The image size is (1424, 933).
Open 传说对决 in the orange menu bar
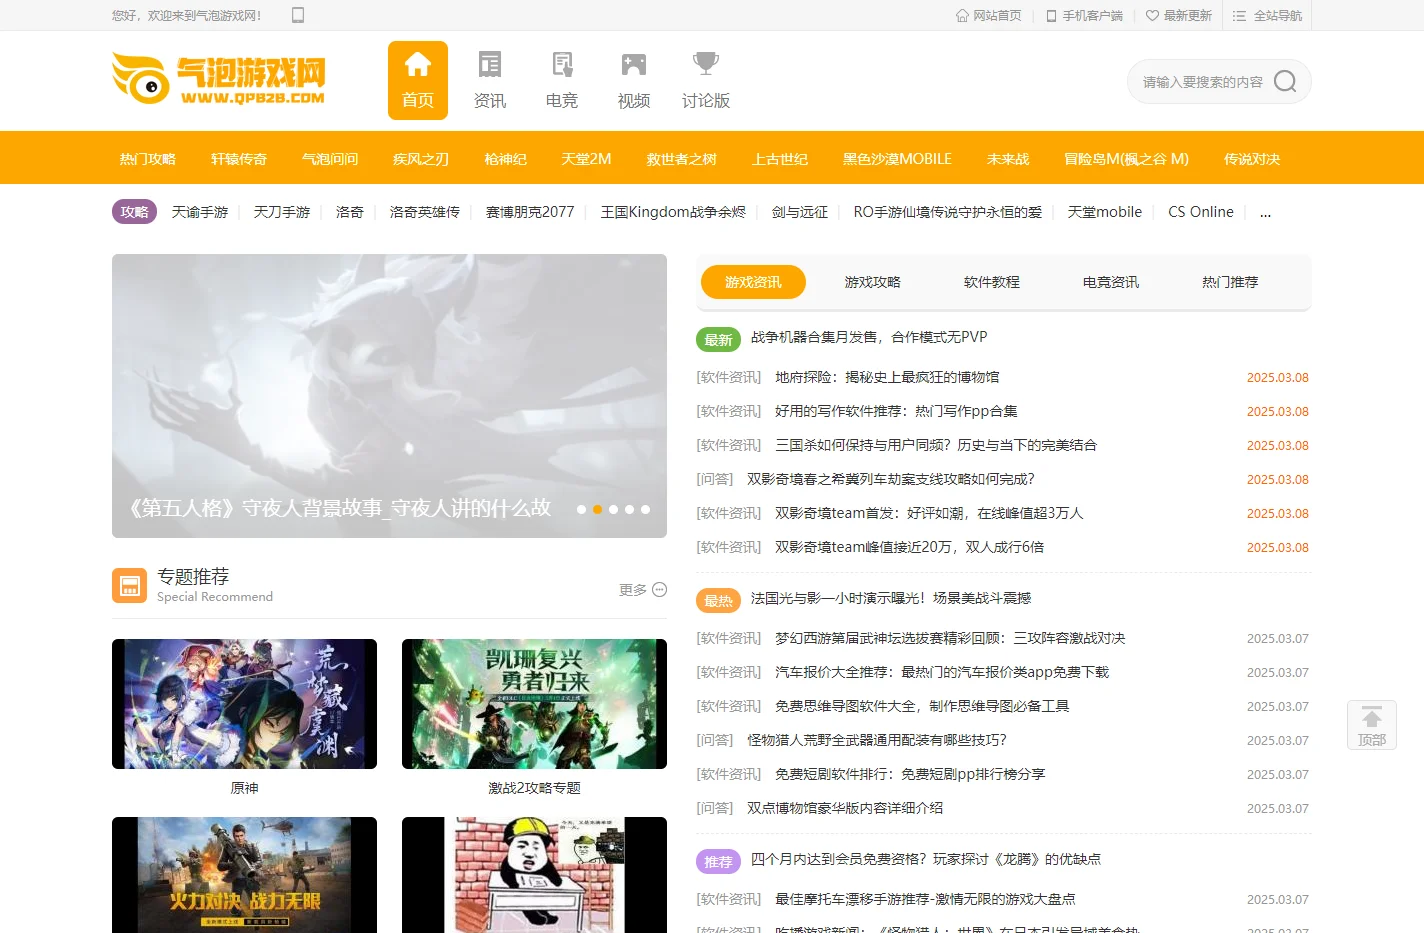pos(1252,159)
